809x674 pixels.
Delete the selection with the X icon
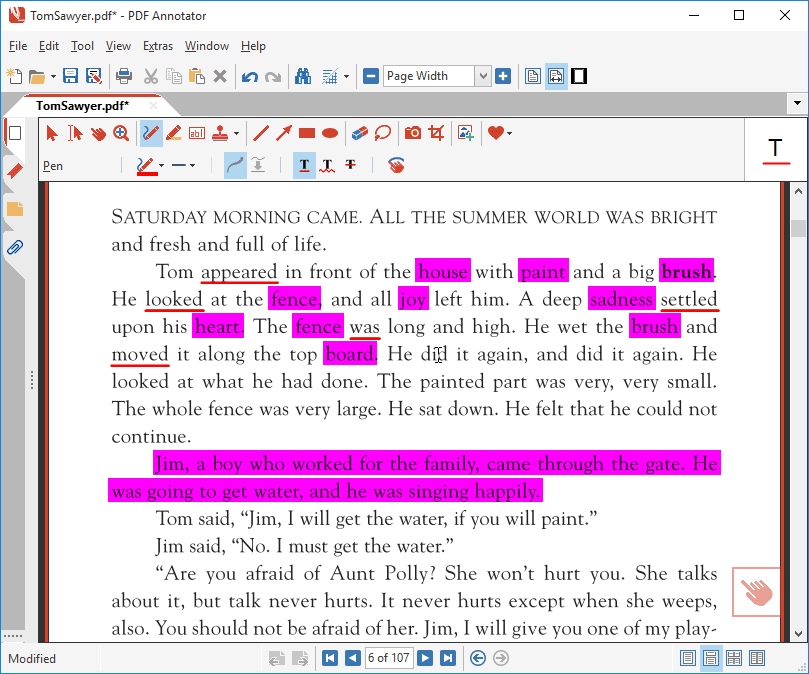(220, 76)
